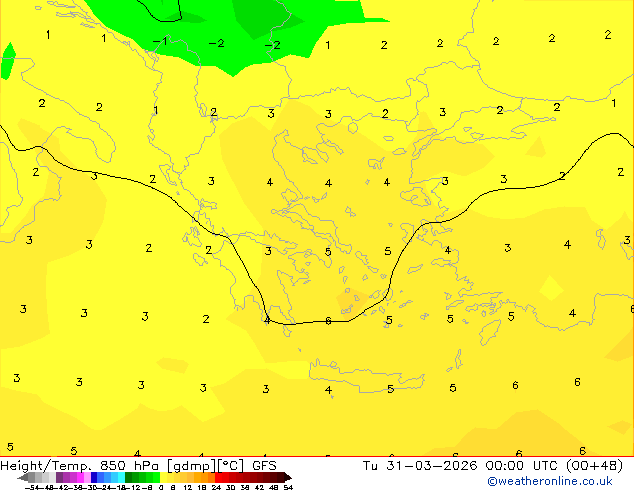Viewport: 634px width, 490px height.
Task: Select the bright red legend band at 24
Action: click(218, 477)
